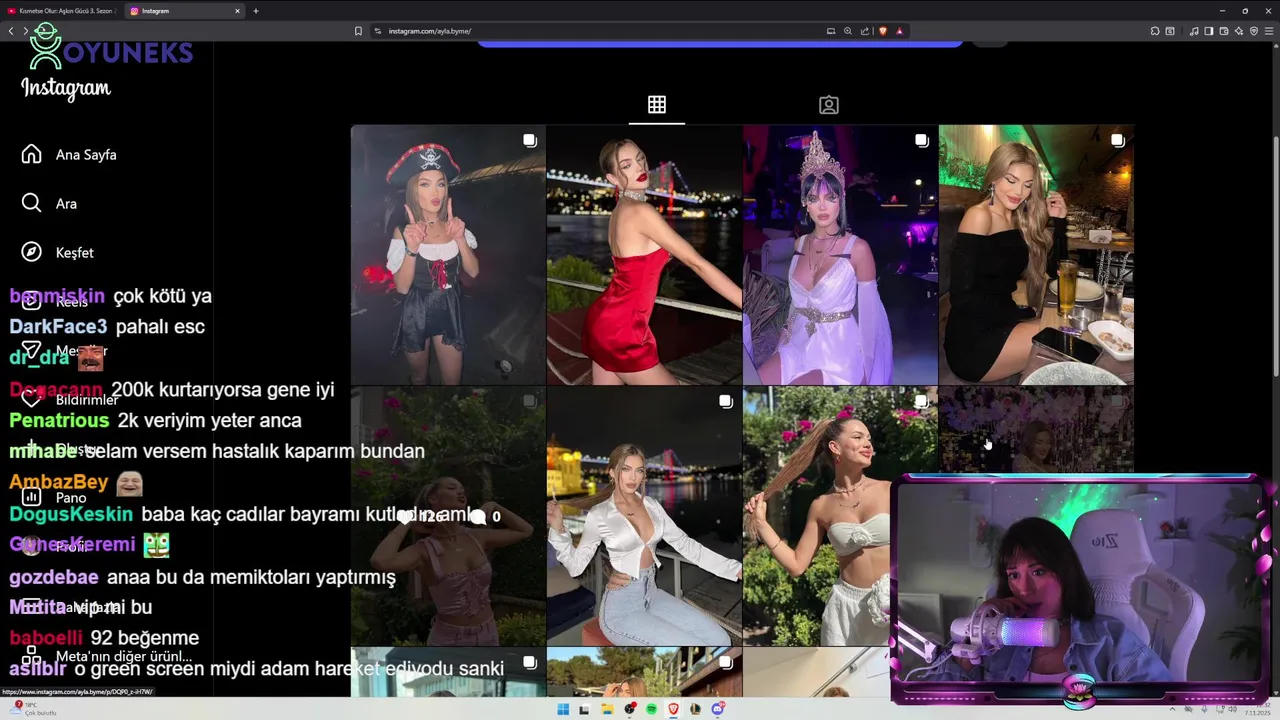Open pirate hat costume post
The width and height of the screenshot is (1280, 720).
448,254
